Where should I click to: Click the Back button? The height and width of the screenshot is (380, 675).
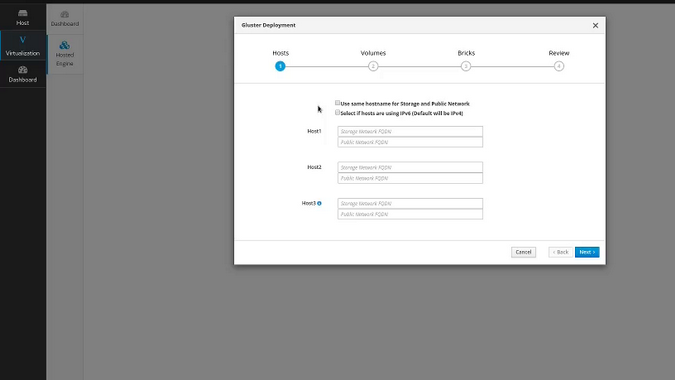pos(560,252)
